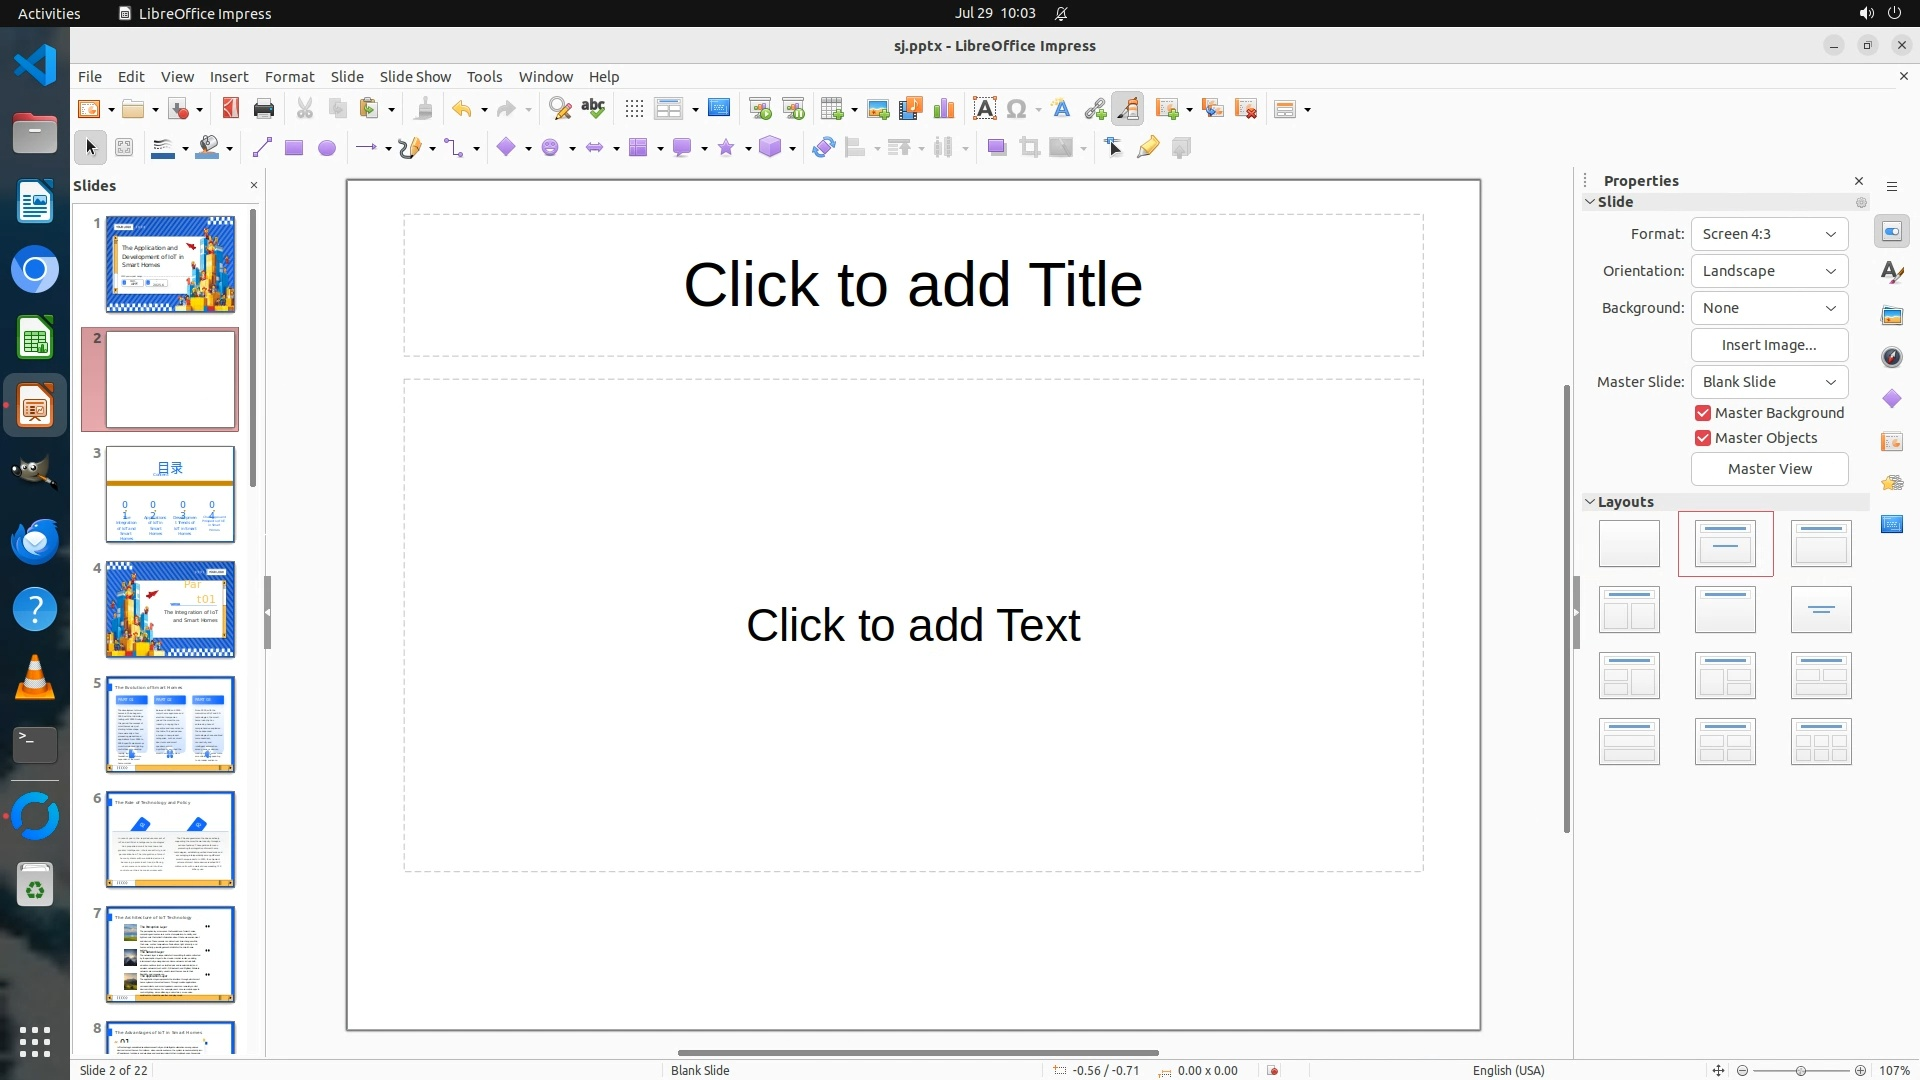This screenshot has height=1080, width=1920.
Task: Click the Print icon in toolbar
Action: point(264,109)
